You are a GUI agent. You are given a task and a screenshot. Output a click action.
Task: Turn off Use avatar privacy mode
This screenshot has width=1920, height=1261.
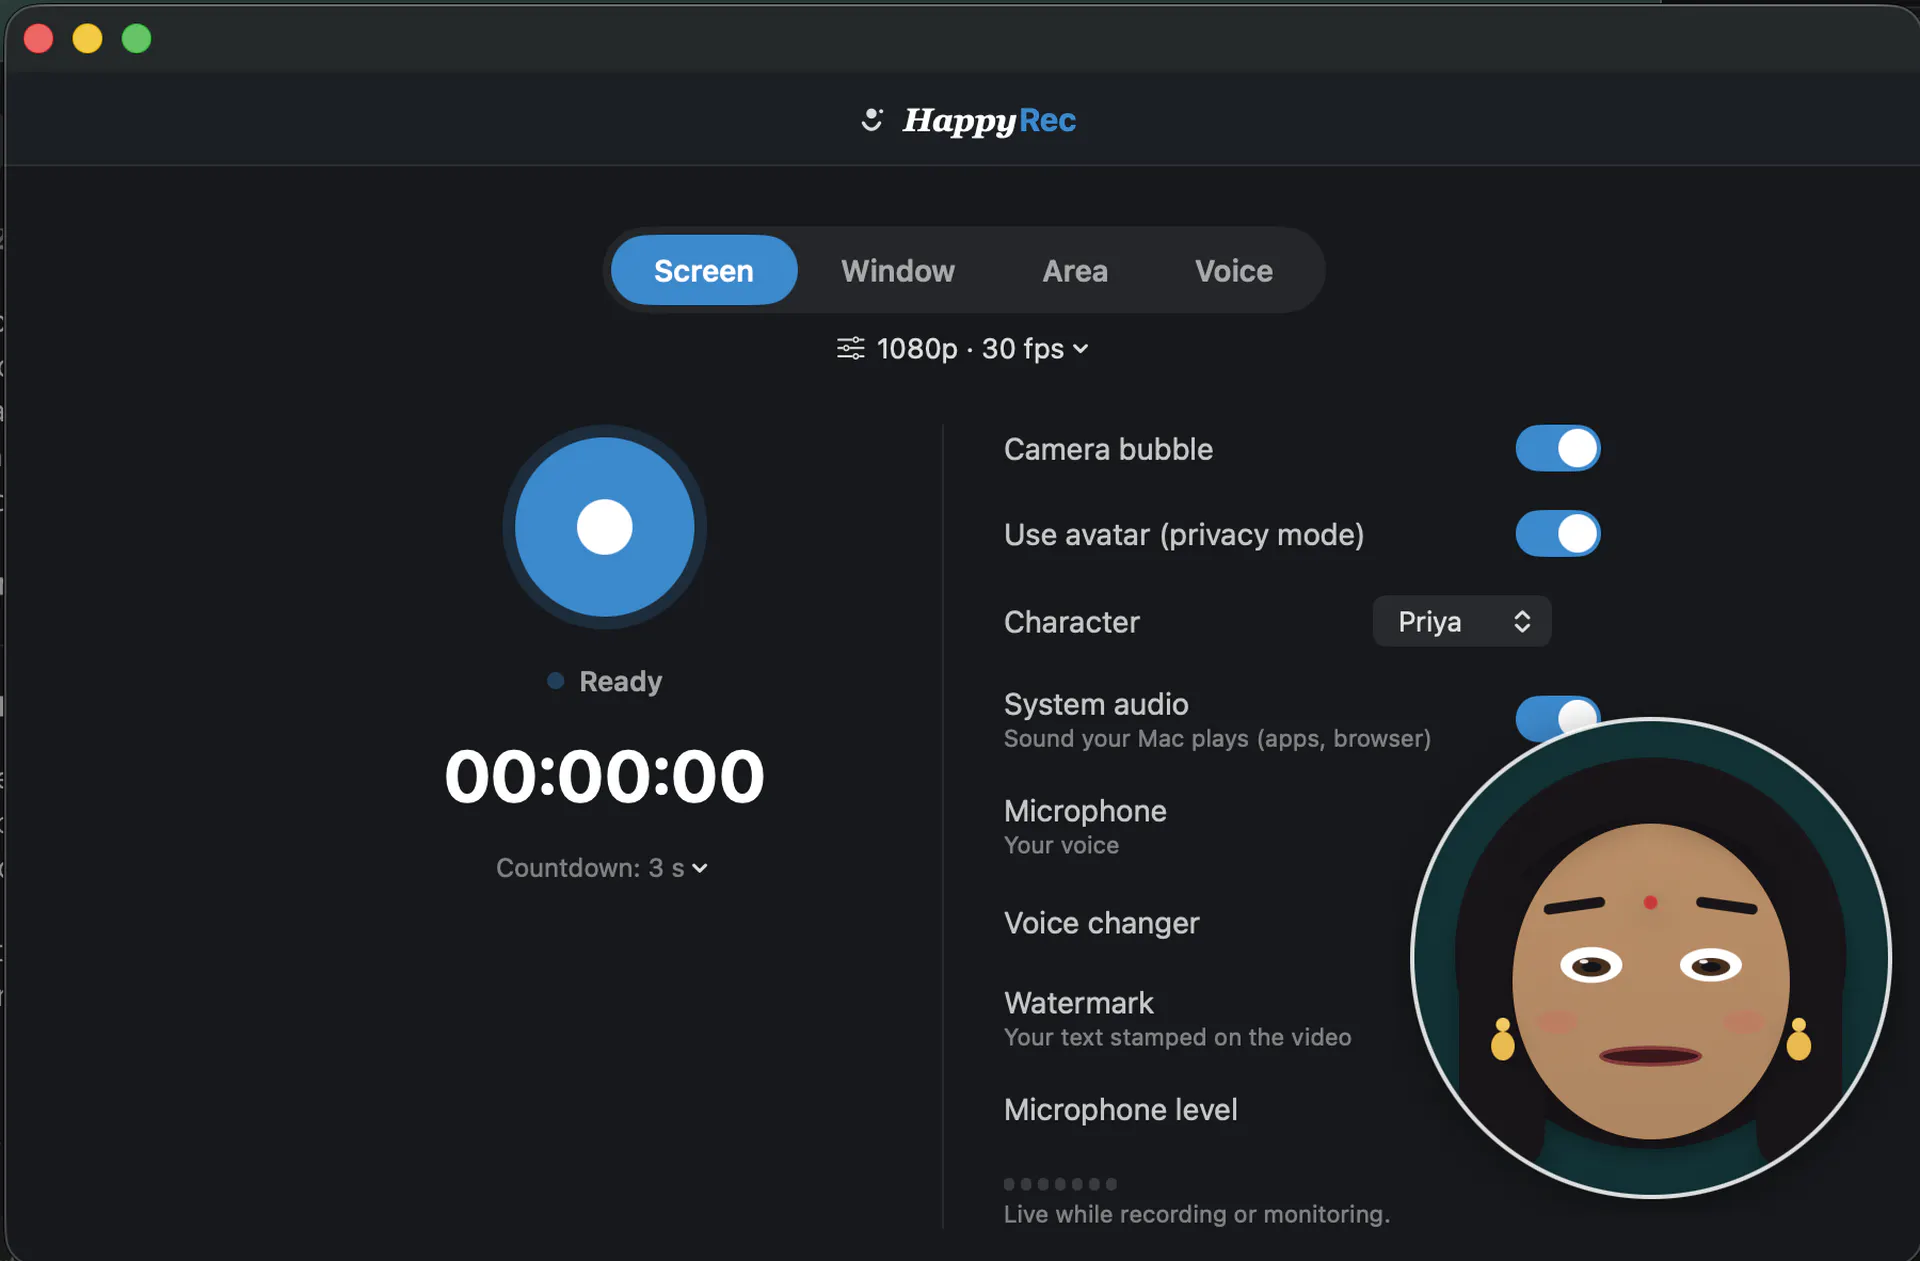(x=1557, y=533)
